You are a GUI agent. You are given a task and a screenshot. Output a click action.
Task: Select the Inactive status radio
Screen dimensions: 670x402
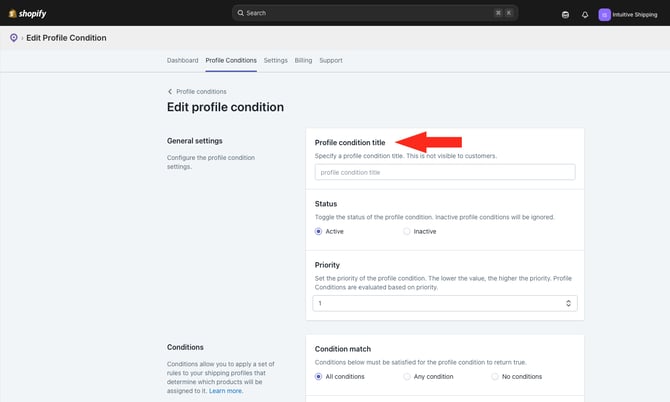coord(406,231)
